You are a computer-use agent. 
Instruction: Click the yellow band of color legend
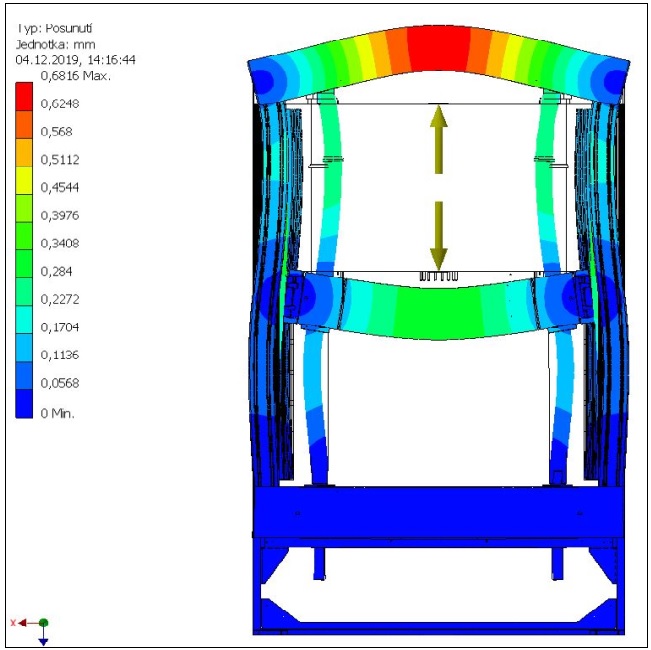(24, 180)
